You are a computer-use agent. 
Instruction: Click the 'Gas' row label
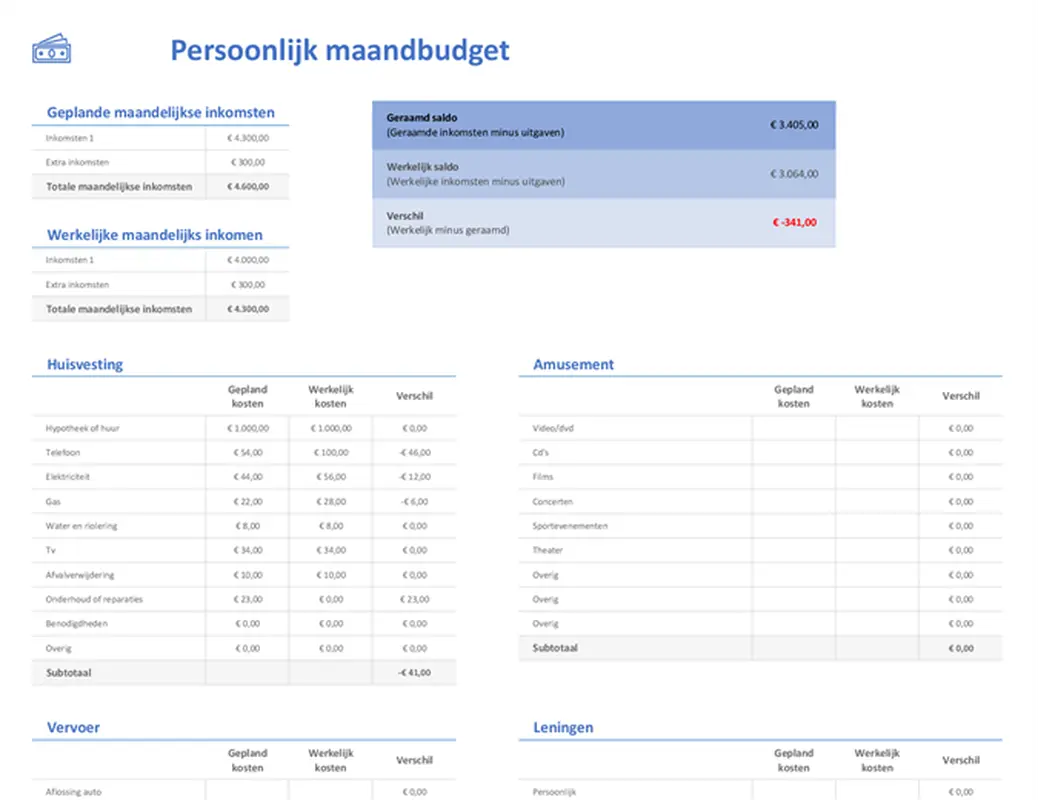point(53,502)
